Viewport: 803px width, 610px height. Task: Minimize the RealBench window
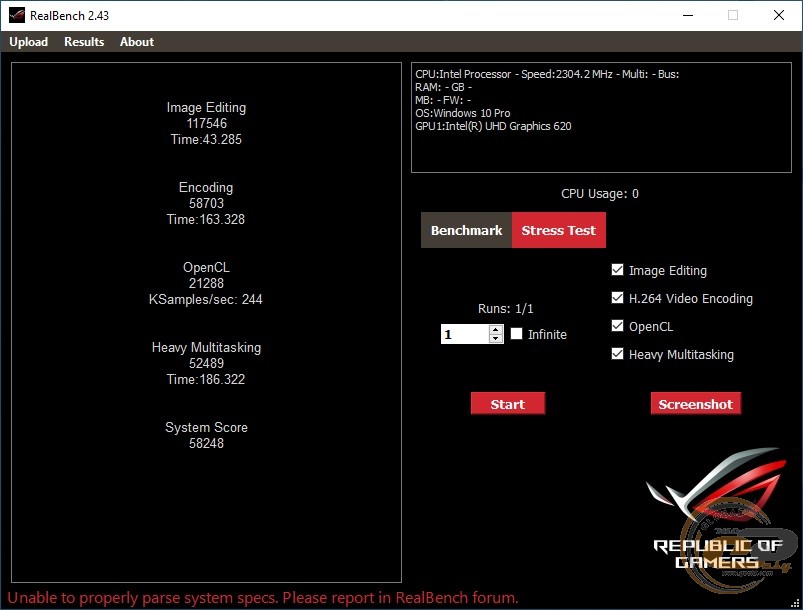(x=687, y=15)
